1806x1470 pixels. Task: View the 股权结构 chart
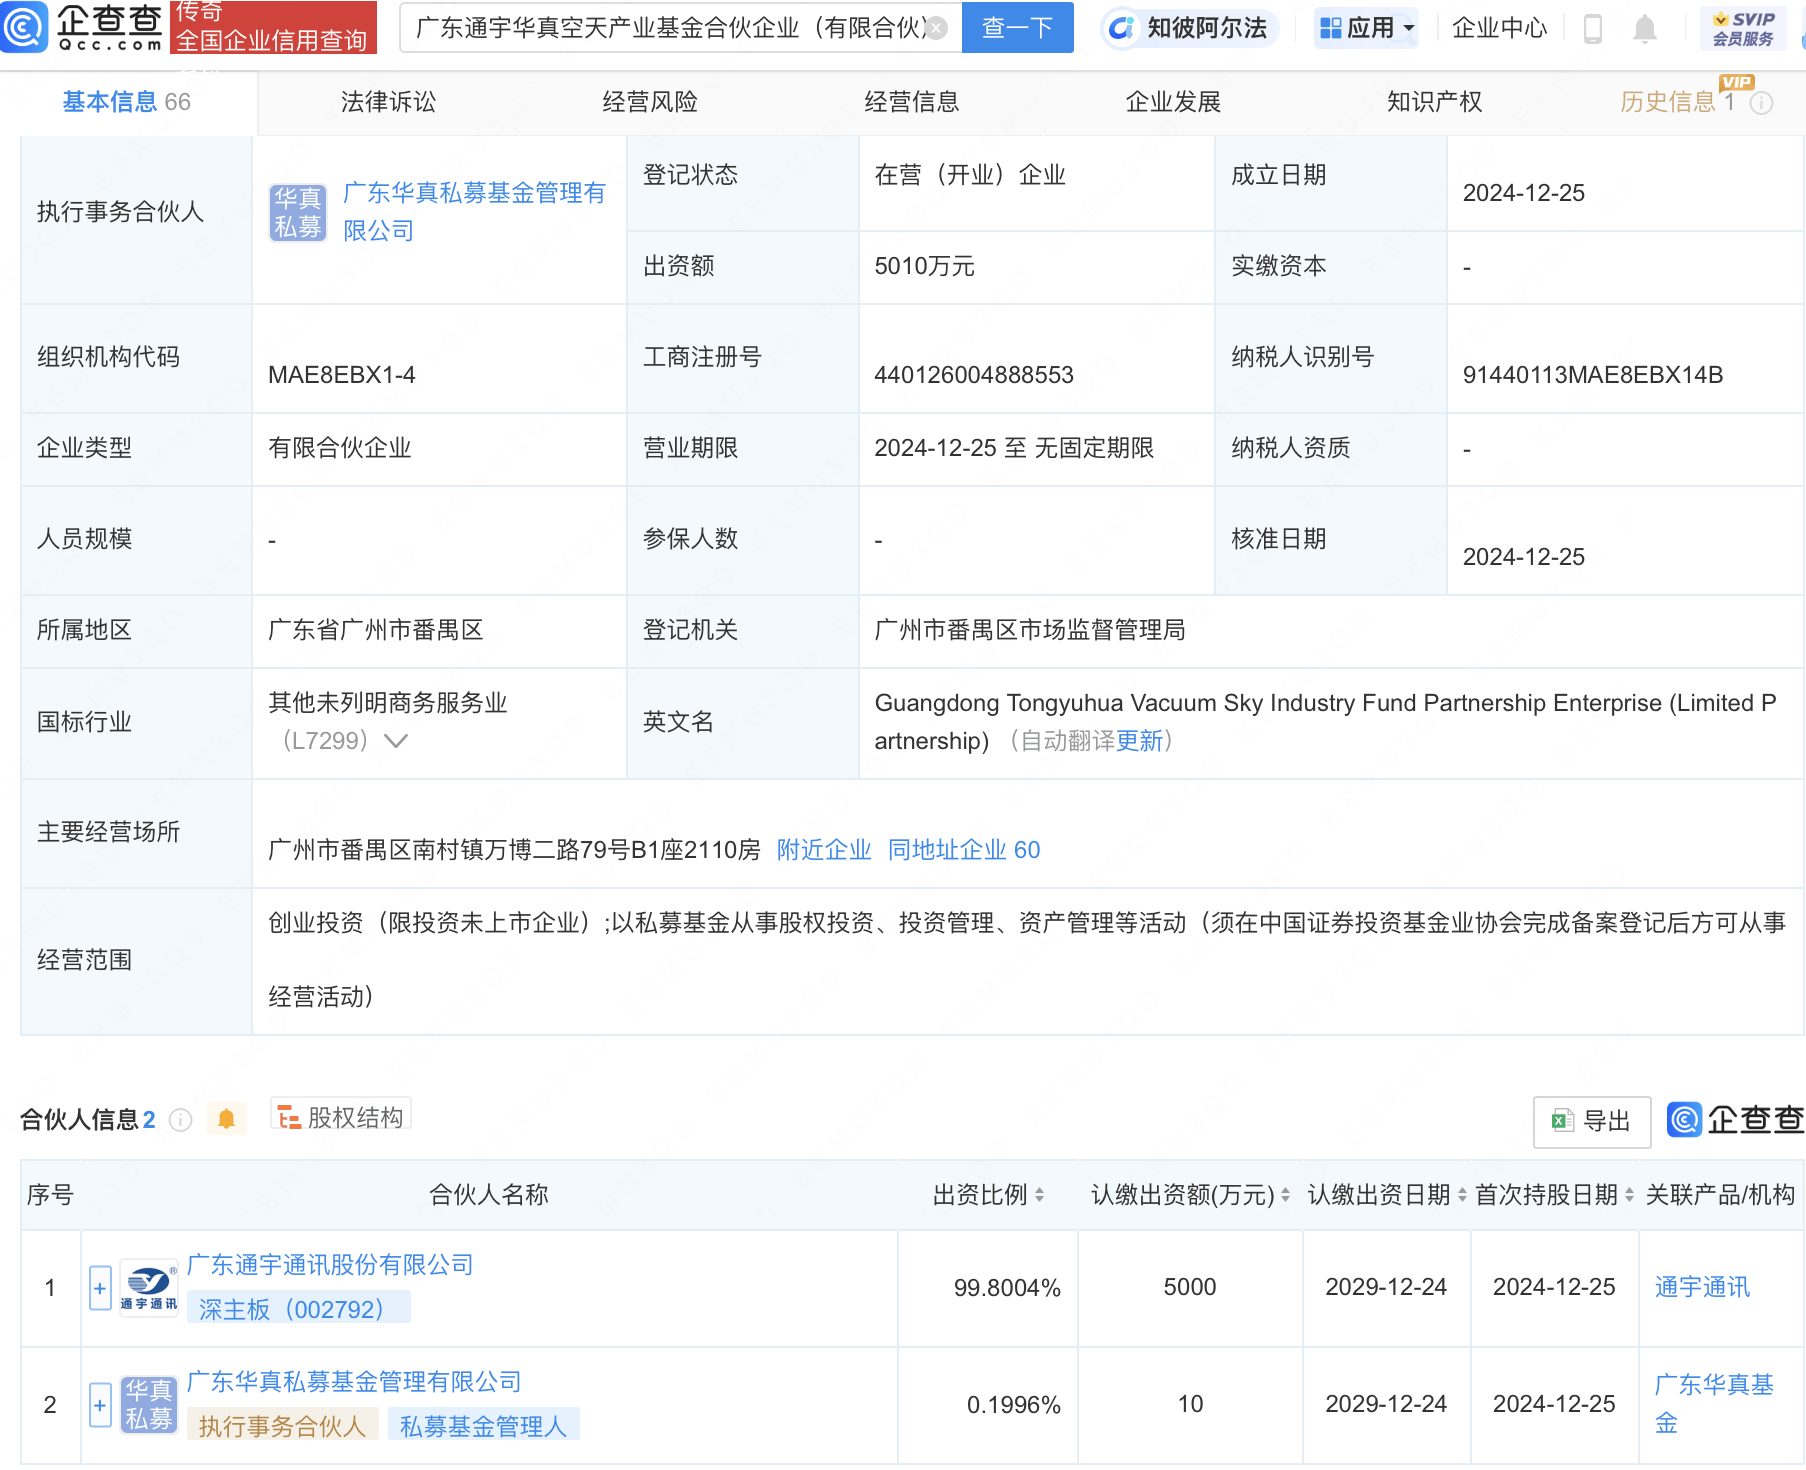tap(341, 1117)
